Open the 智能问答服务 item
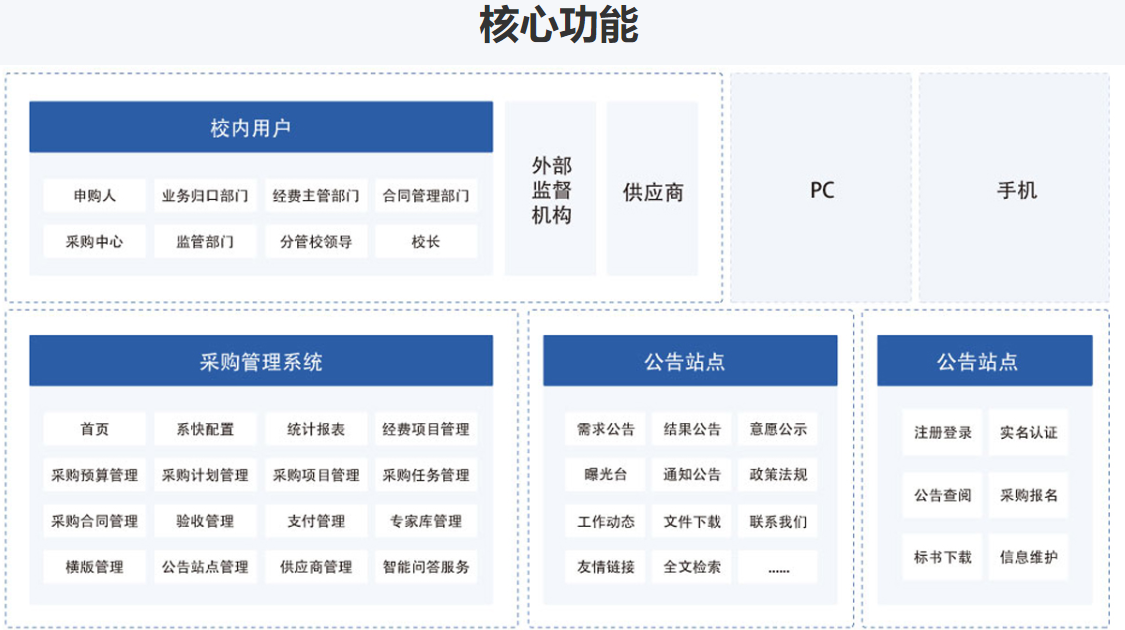 tap(426, 567)
